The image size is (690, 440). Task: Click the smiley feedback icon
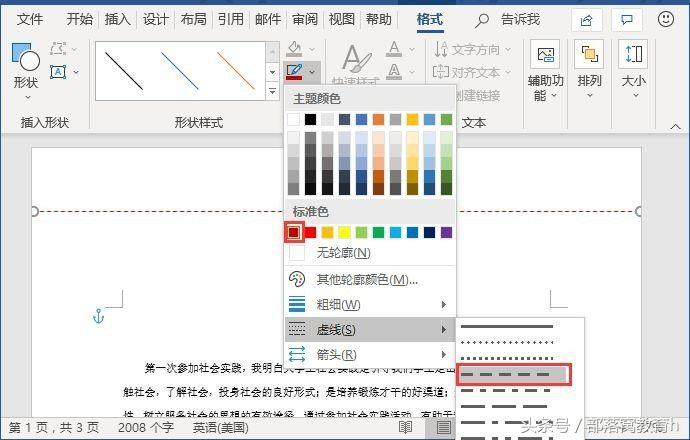click(x=665, y=19)
